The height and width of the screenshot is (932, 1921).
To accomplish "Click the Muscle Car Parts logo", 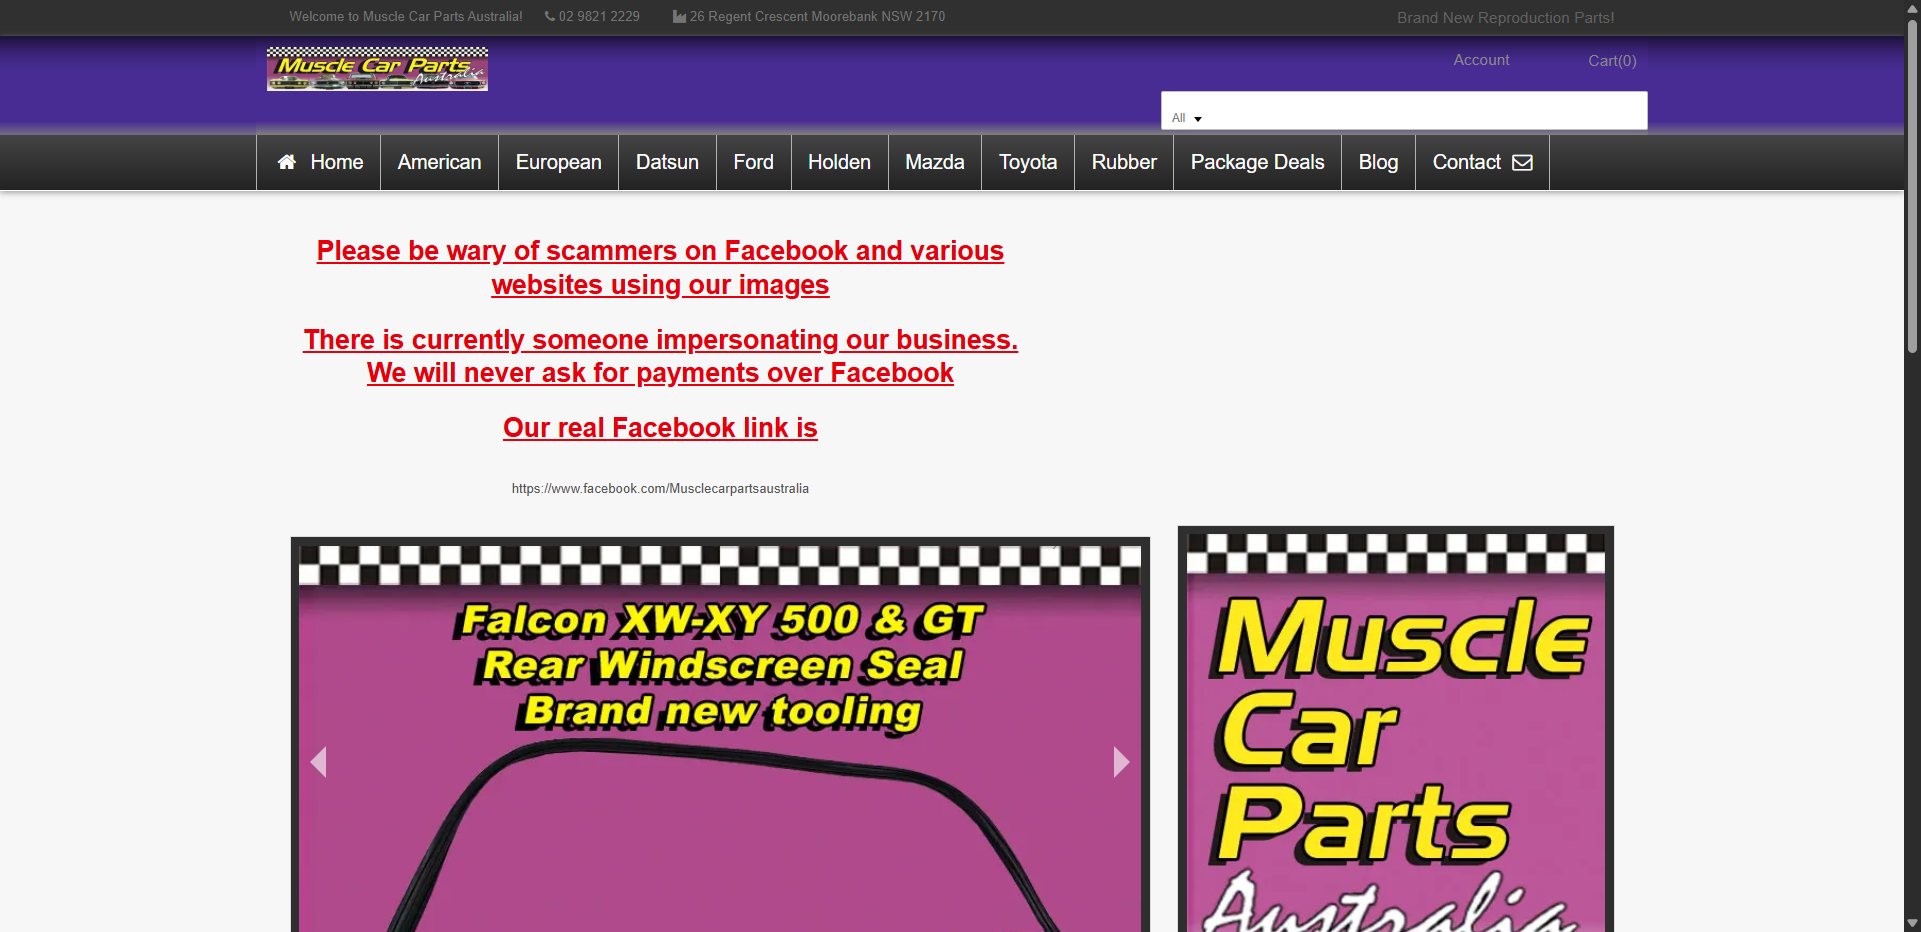I will pos(377,68).
